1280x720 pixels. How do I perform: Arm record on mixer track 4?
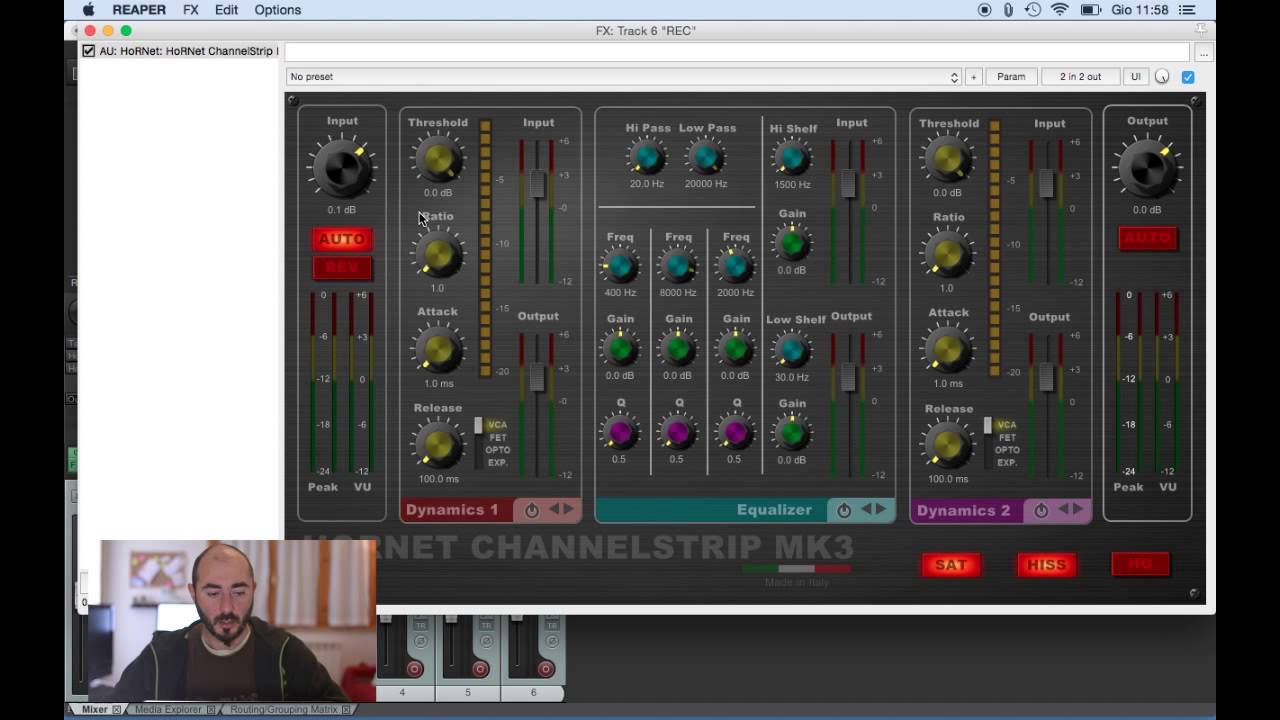coord(414,668)
